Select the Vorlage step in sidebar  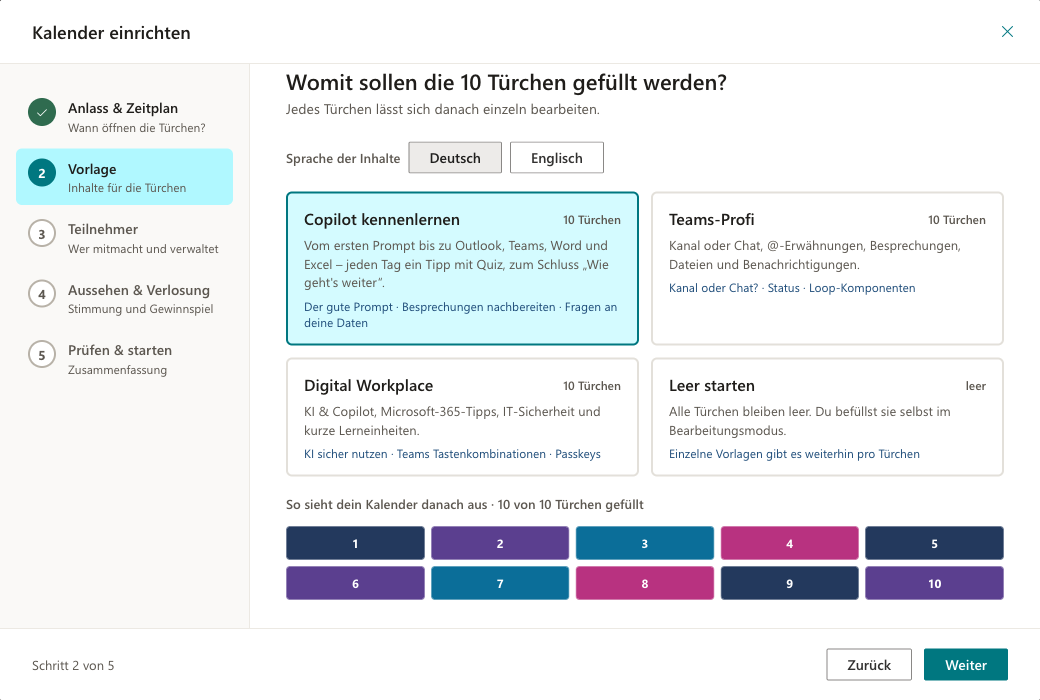coord(125,177)
